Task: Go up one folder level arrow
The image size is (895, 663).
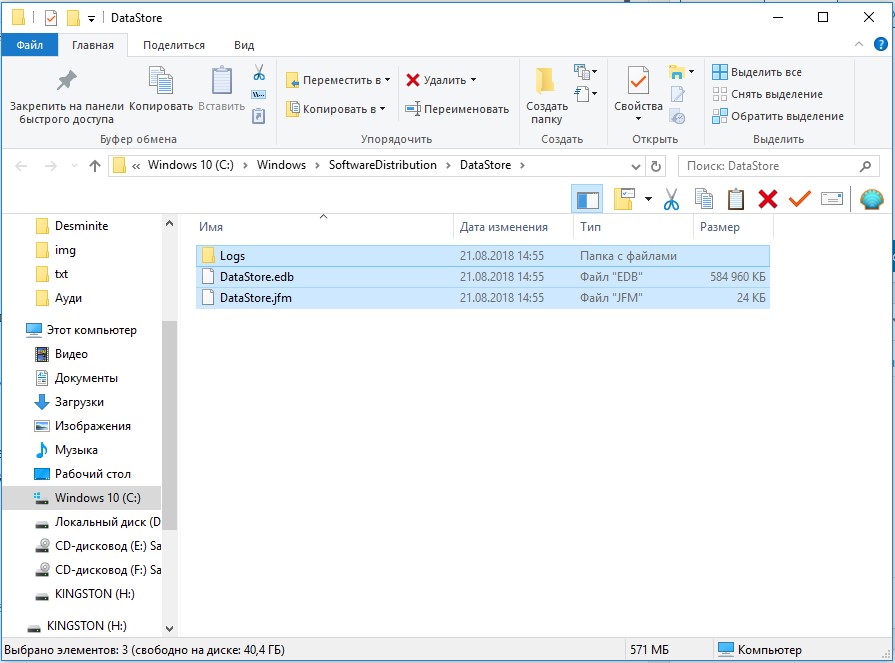Action: pyautogui.click(x=95, y=166)
